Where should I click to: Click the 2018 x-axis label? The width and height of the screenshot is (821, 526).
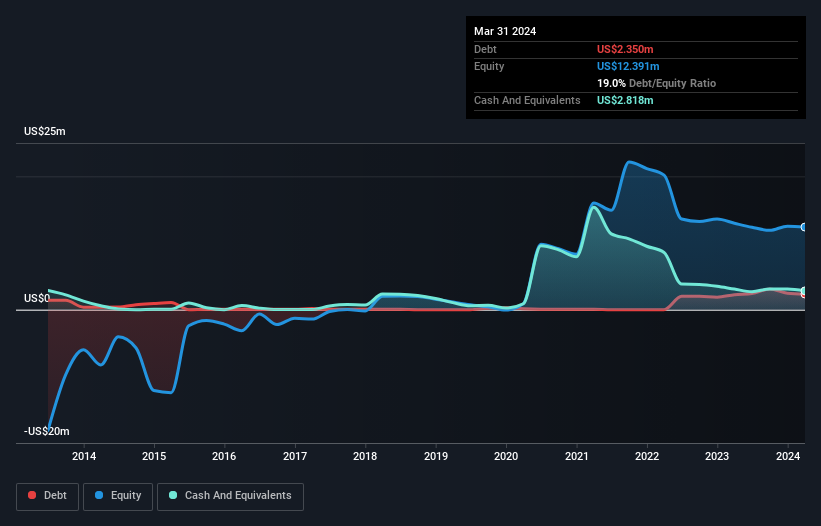365,456
